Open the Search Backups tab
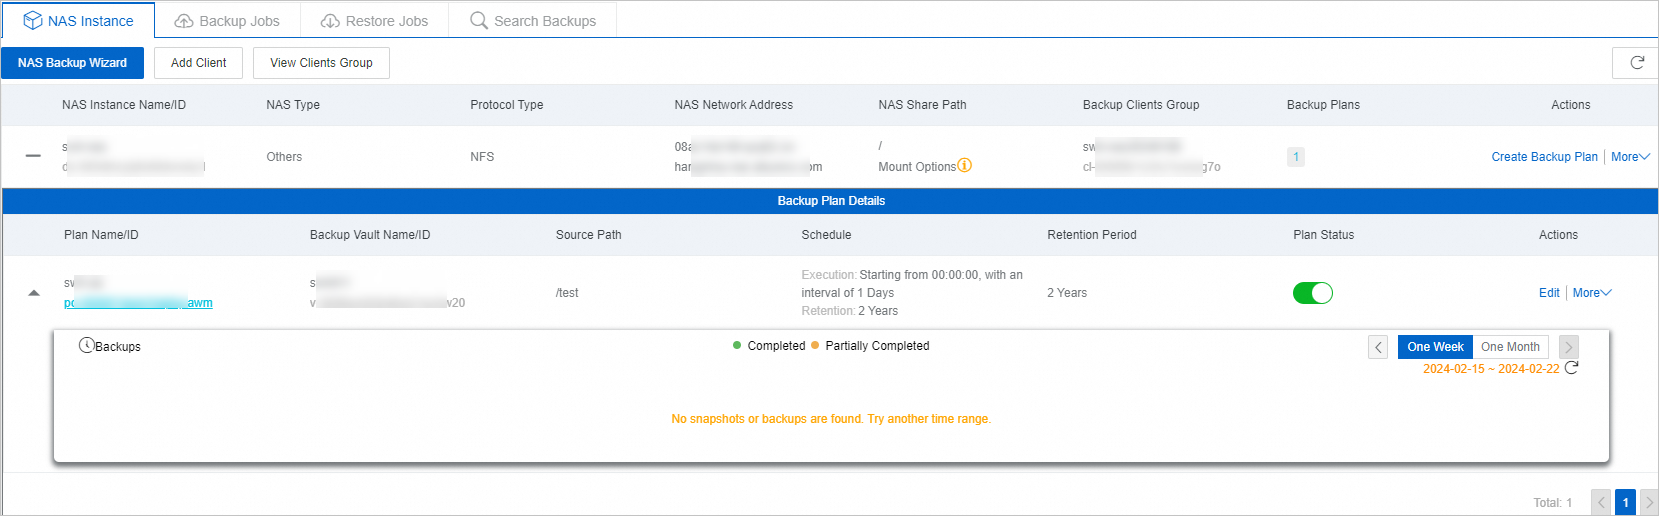This screenshot has height=516, width=1659. point(533,21)
